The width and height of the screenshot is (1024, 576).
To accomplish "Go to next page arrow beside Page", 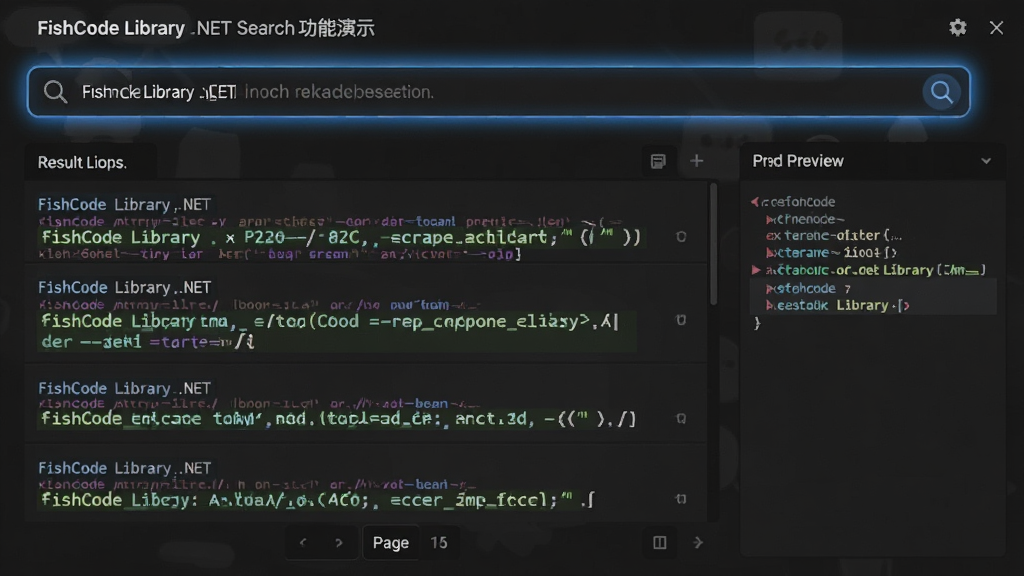I will tap(338, 543).
